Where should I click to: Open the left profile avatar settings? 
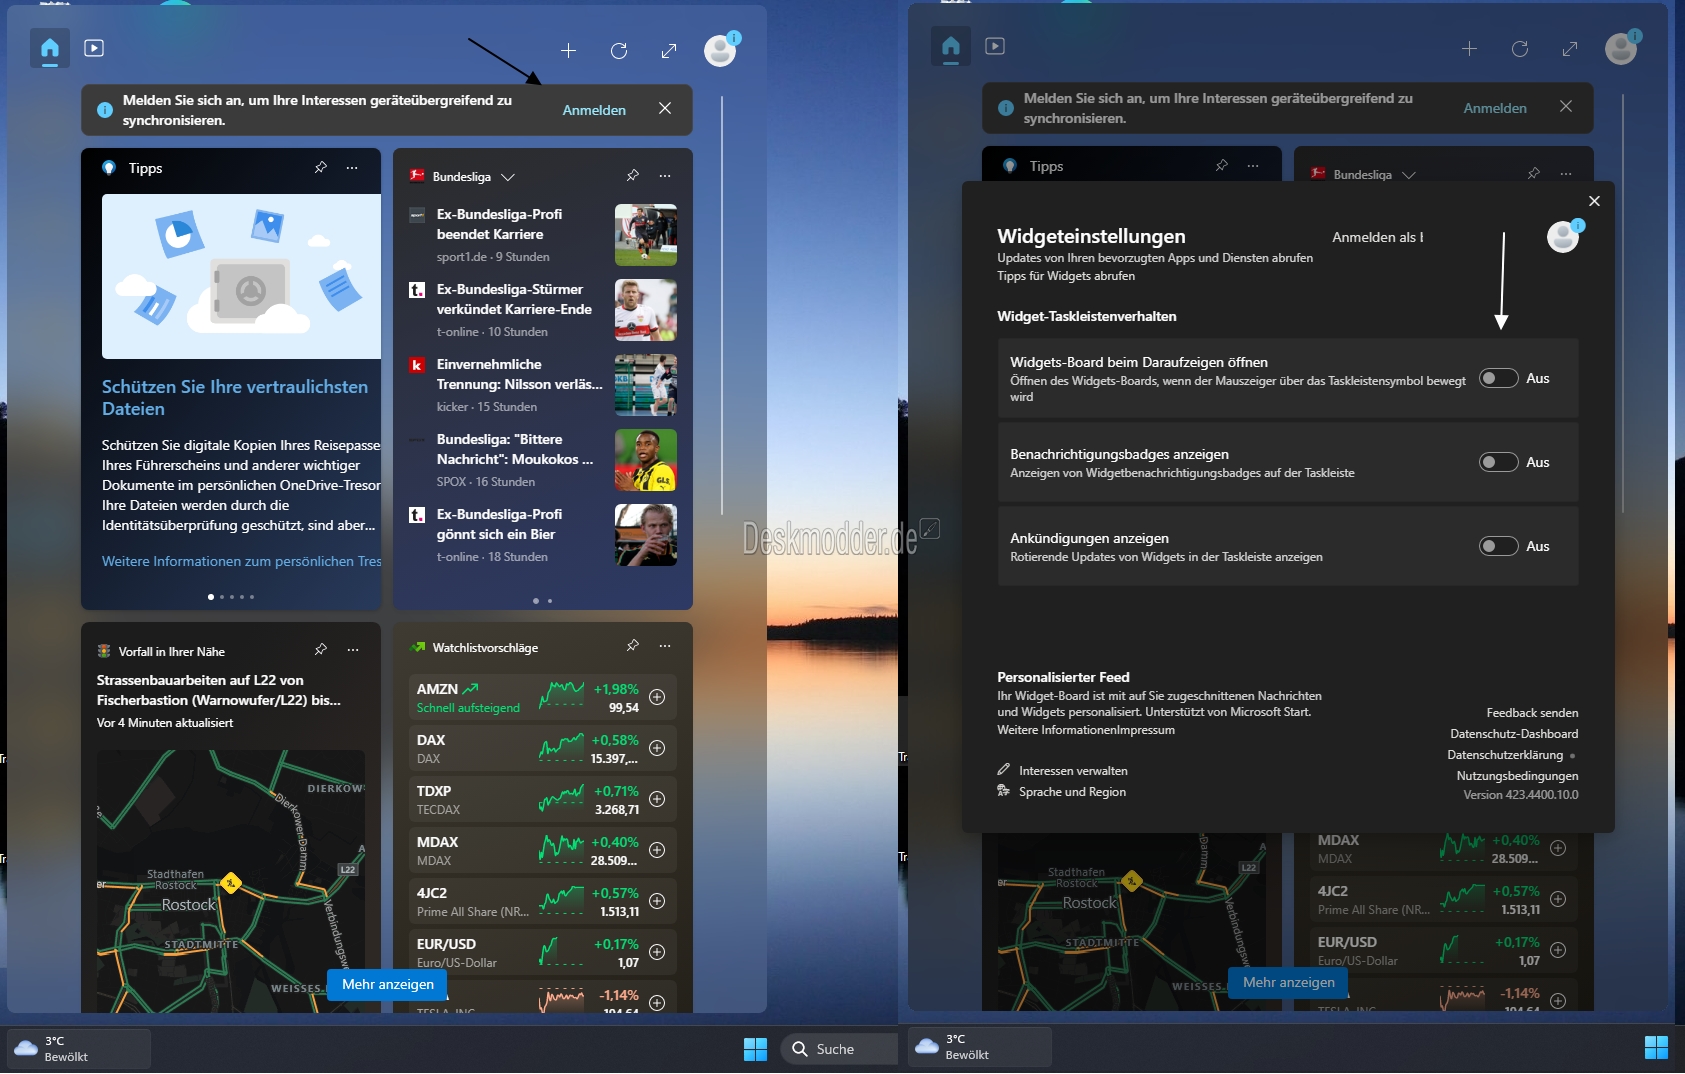(x=721, y=49)
